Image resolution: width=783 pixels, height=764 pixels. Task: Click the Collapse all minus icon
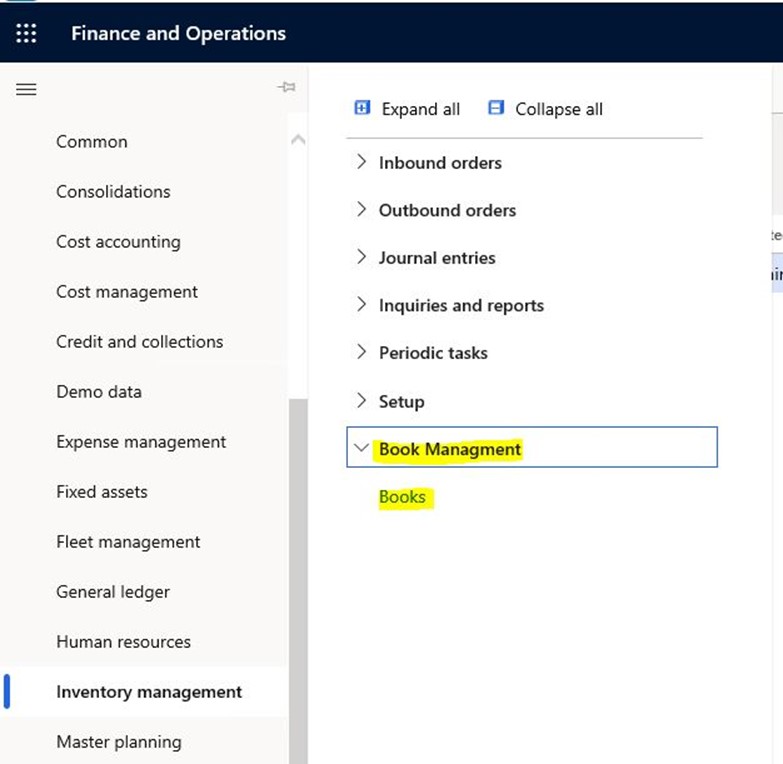click(x=496, y=108)
